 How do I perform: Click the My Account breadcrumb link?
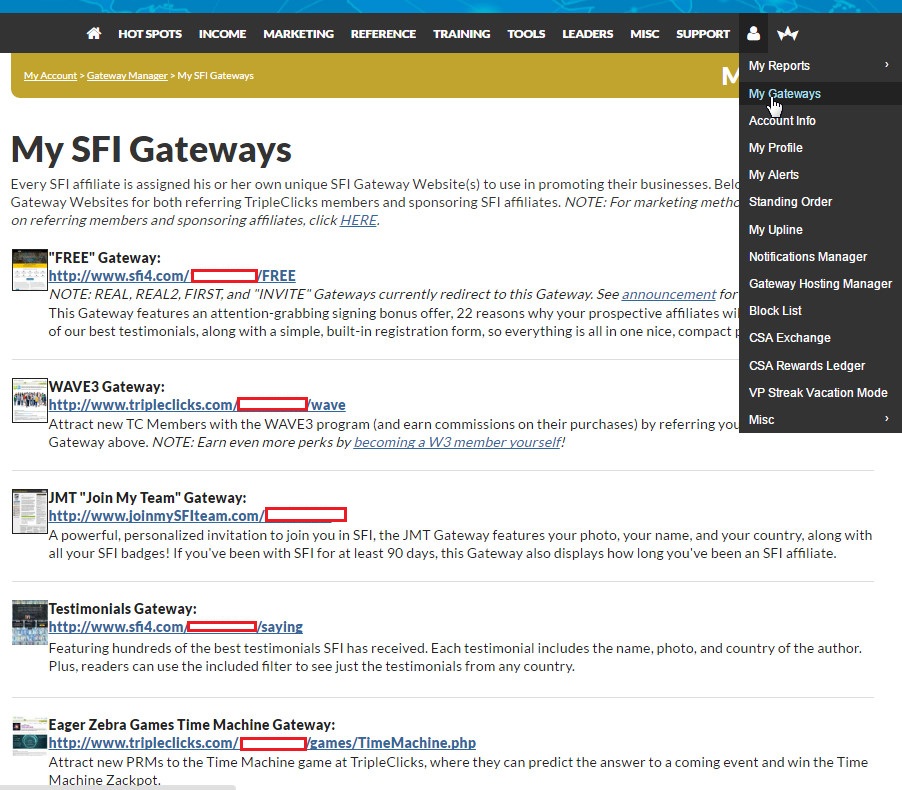pos(50,75)
